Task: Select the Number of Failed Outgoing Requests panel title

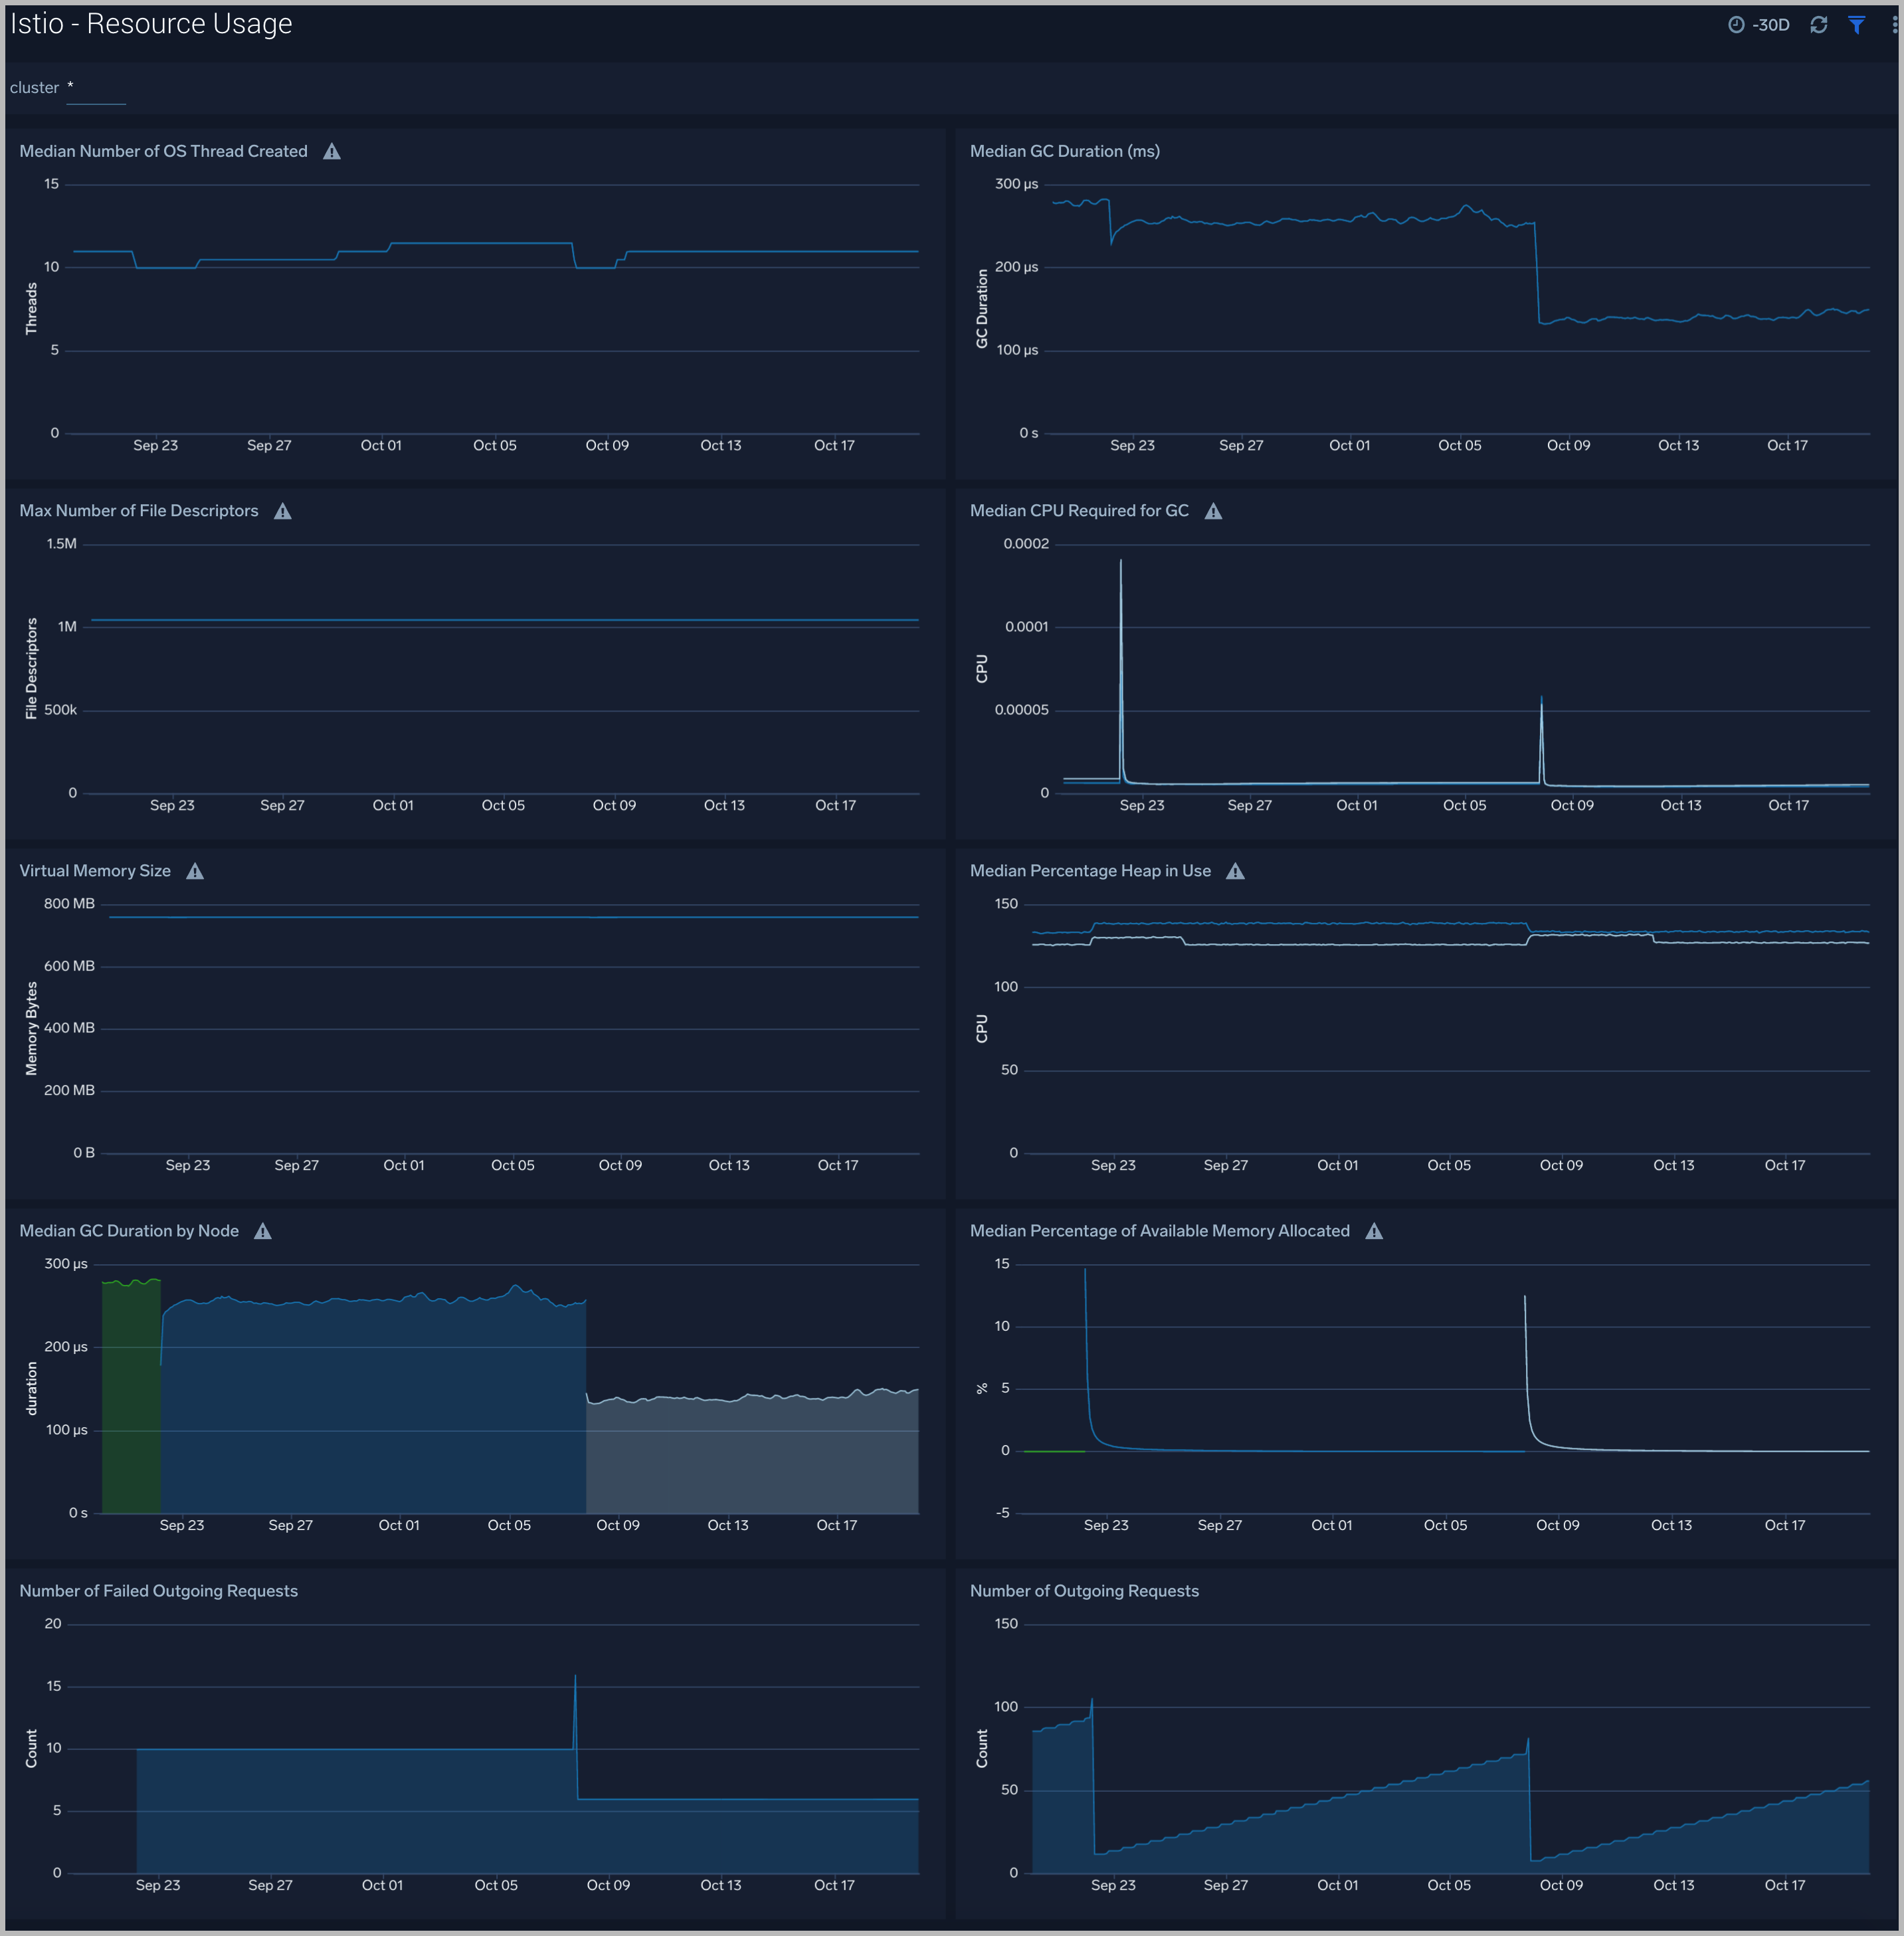Action: coord(158,1590)
